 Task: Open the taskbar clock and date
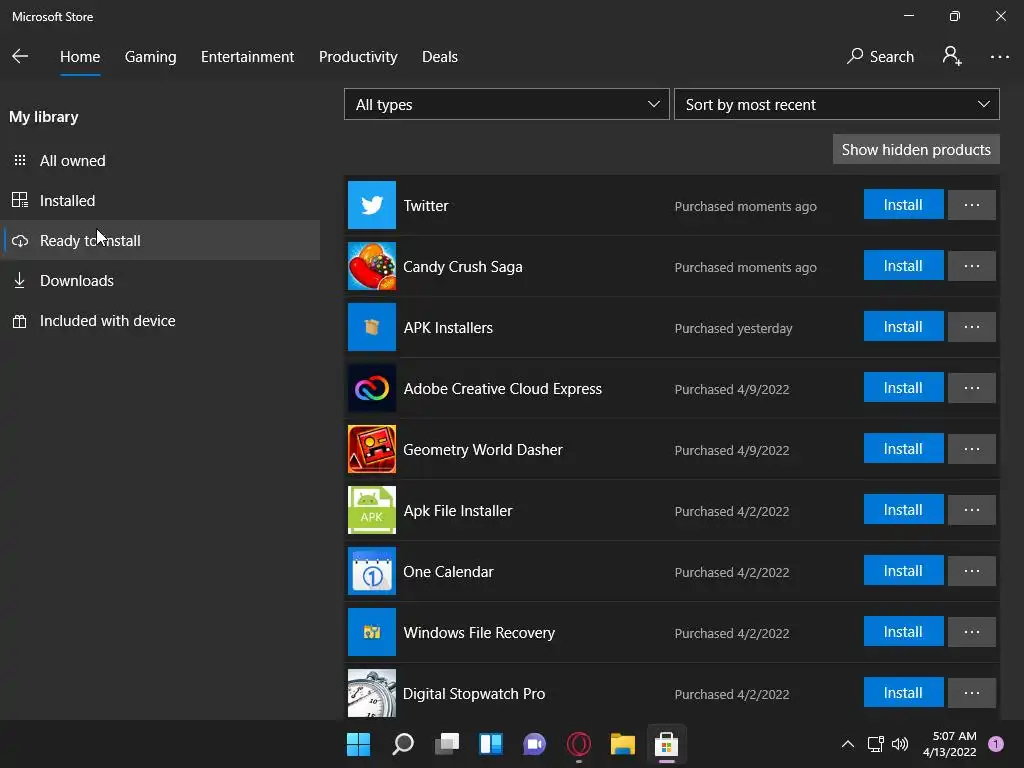950,744
